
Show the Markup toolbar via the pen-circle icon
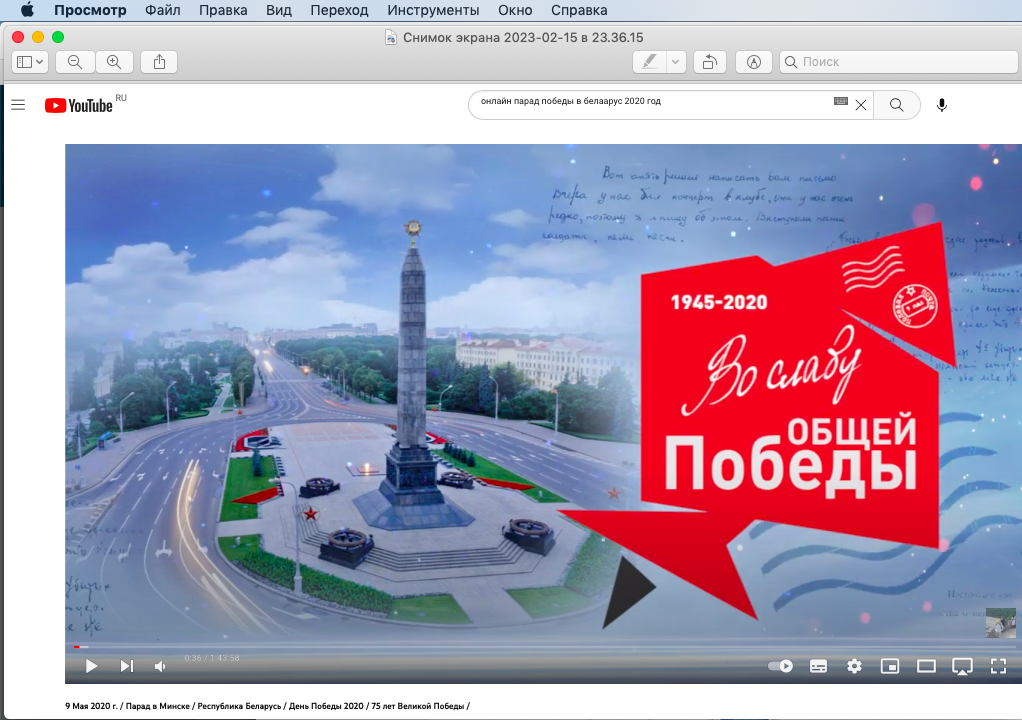754,62
